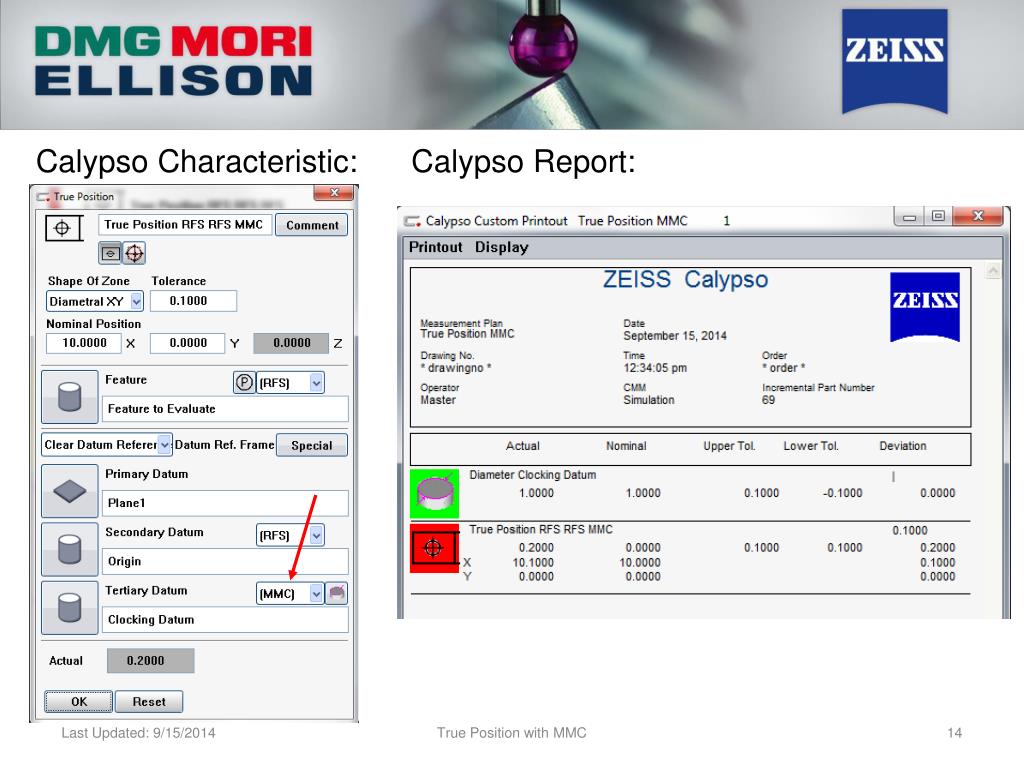Viewport: 1024px width, 768px height.
Task: Click the true position symbol icon beside name field
Action: (x=63, y=228)
